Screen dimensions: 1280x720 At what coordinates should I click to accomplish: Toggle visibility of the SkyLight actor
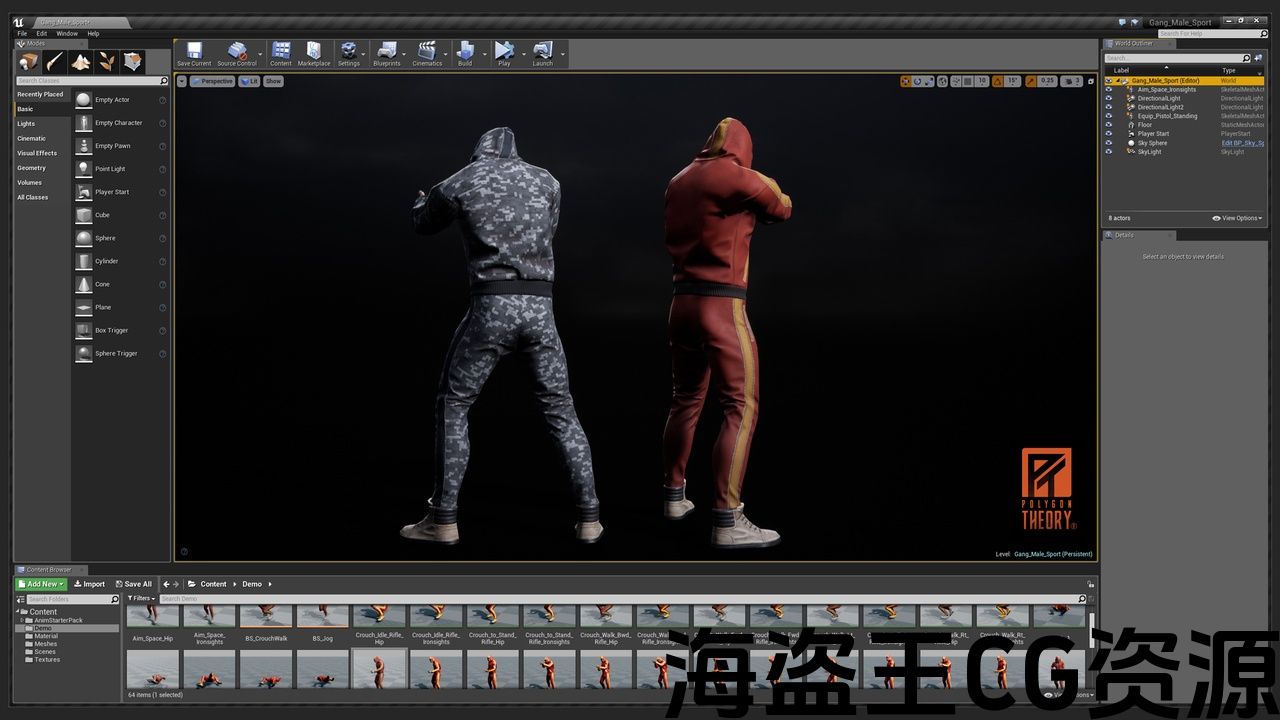tap(1108, 152)
